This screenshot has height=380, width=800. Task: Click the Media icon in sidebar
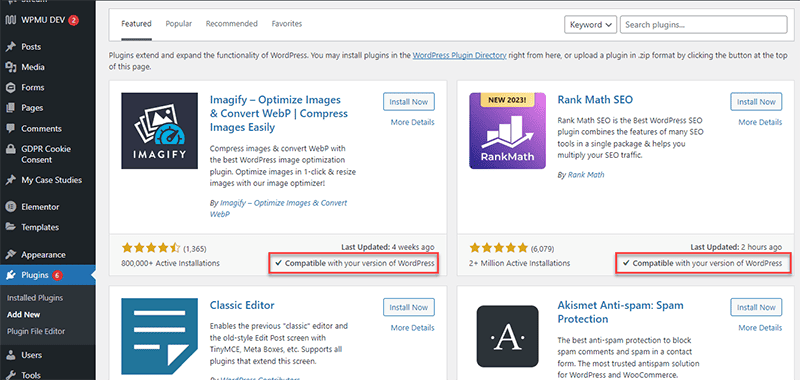[10, 67]
